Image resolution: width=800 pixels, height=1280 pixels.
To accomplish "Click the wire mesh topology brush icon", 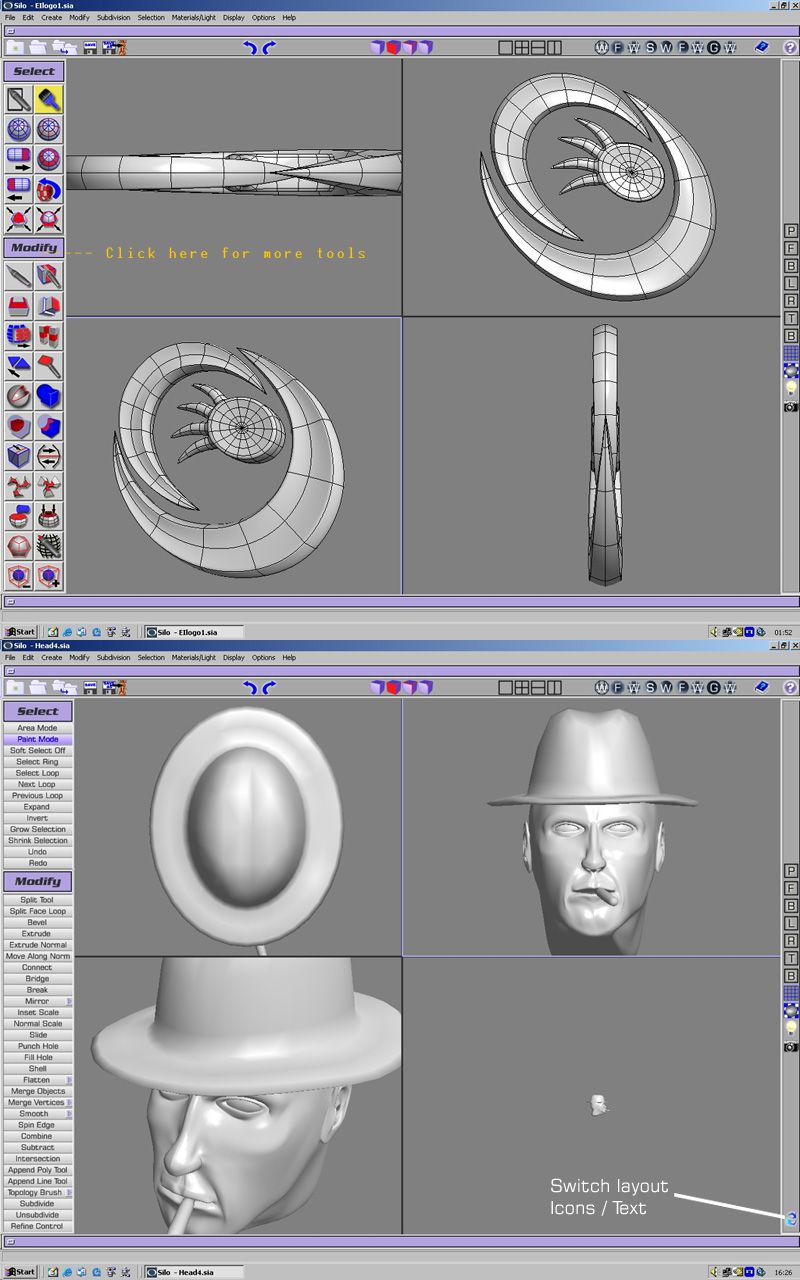I will (49, 545).
